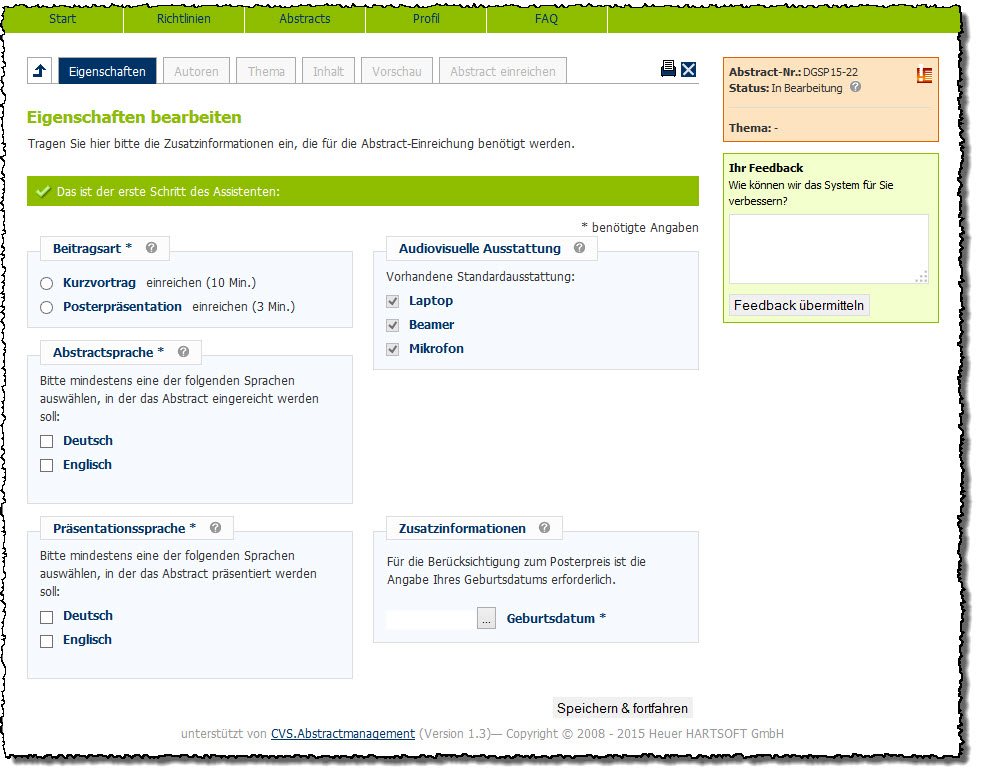Select the Posterpräsentation radio button
Screen dimensions: 981x778
46,308
